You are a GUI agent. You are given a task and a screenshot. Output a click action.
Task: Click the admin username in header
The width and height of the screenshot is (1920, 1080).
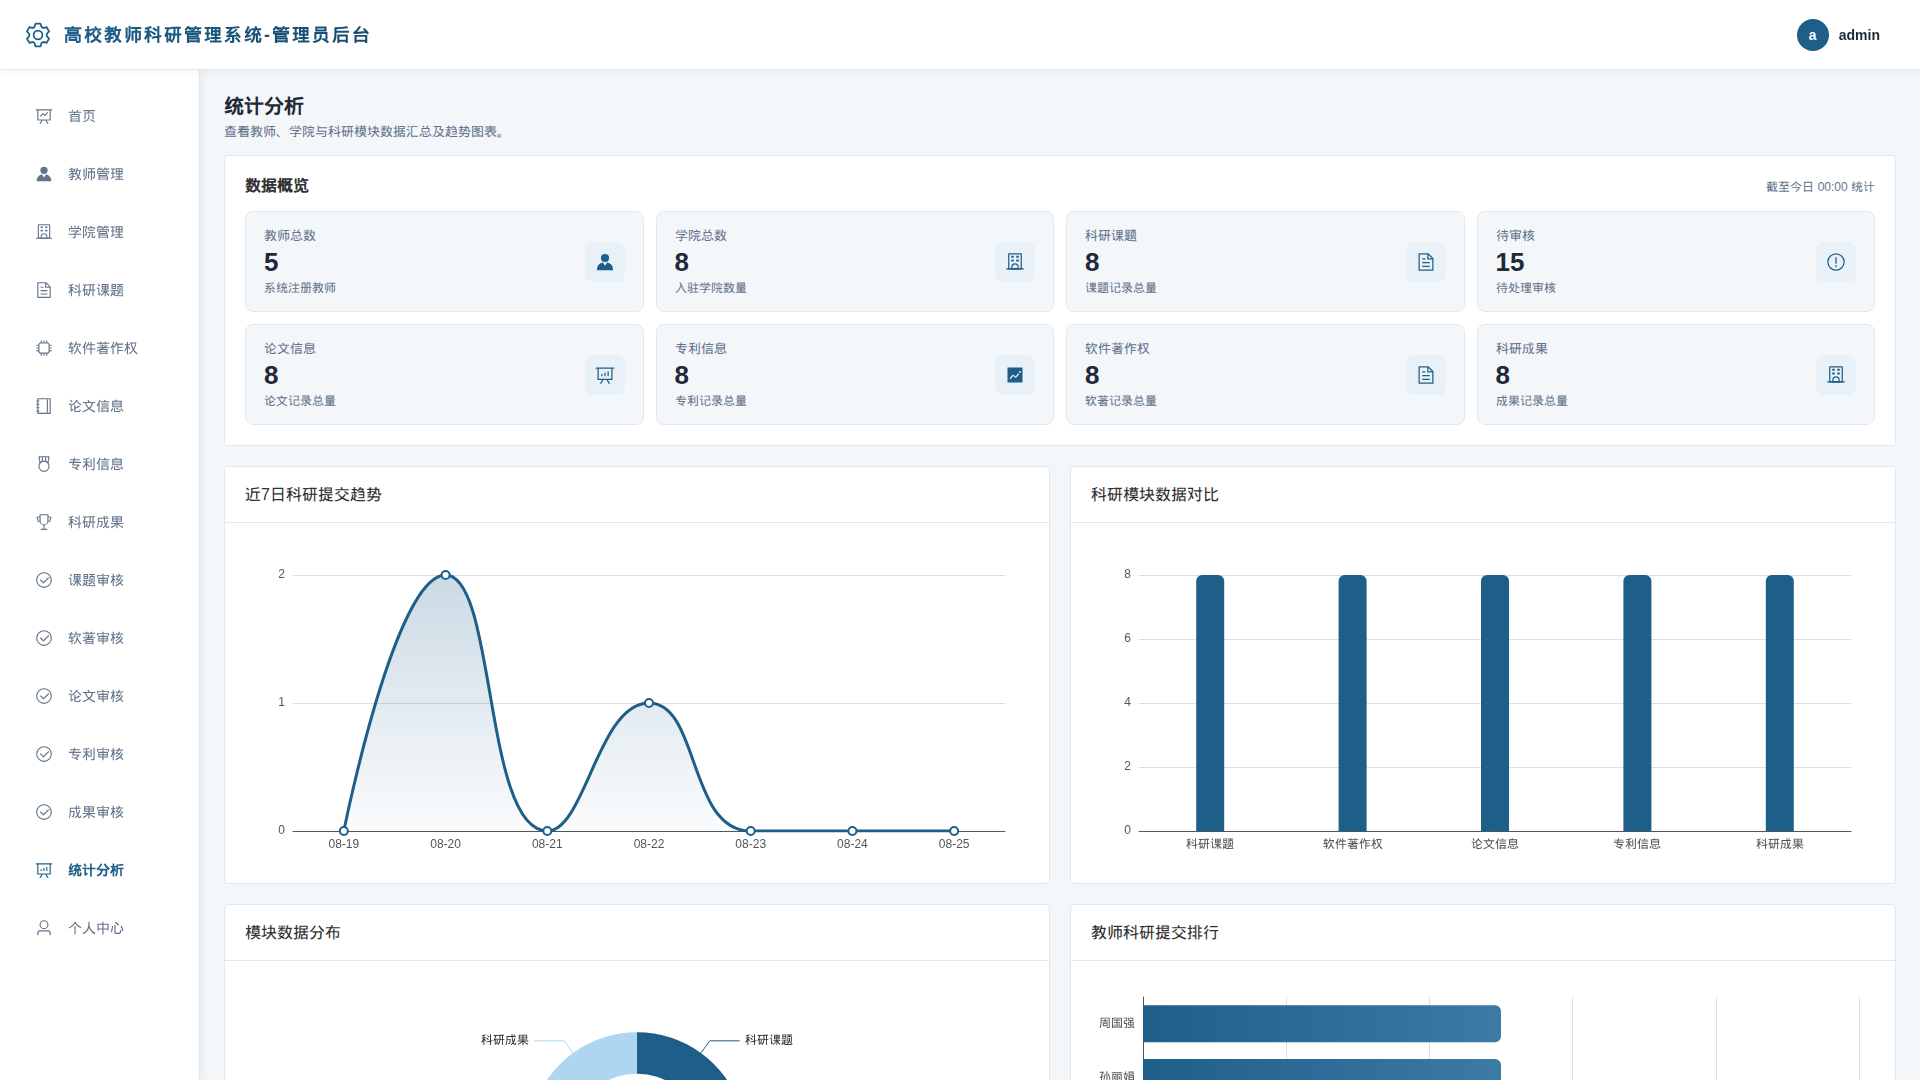[x=1859, y=35]
